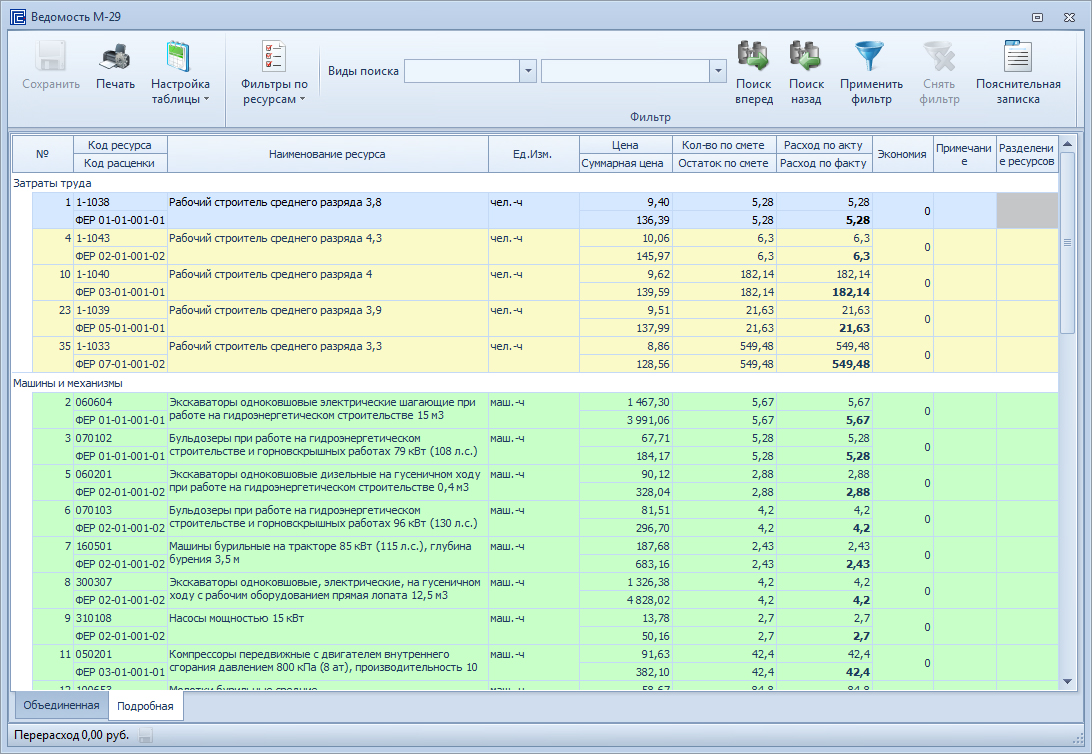Click the Save floppy disk icon
The image size is (1092, 754).
click(x=51, y=56)
